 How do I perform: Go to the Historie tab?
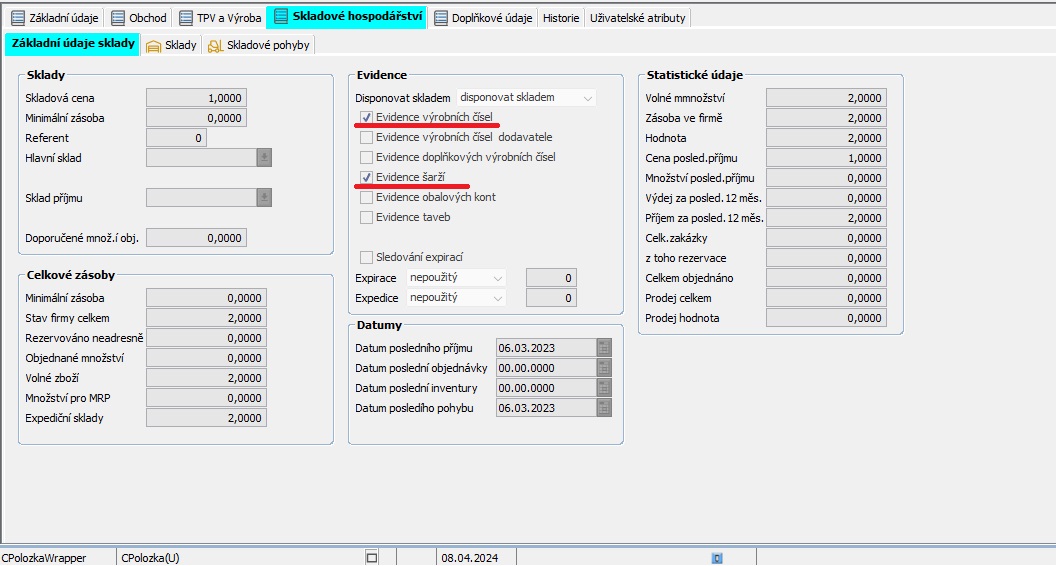(560, 18)
